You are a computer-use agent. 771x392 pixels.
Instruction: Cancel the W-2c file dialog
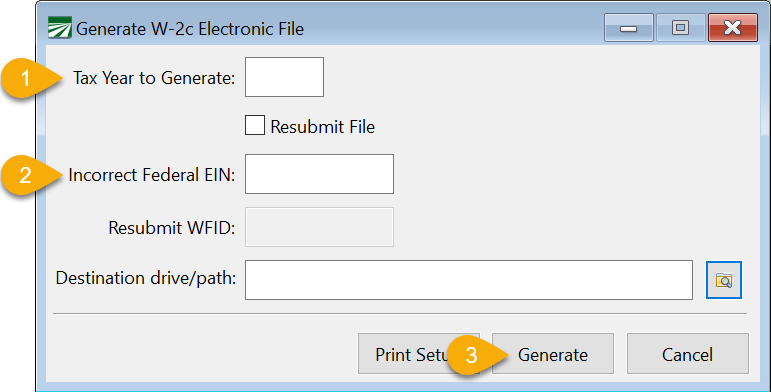(x=687, y=354)
